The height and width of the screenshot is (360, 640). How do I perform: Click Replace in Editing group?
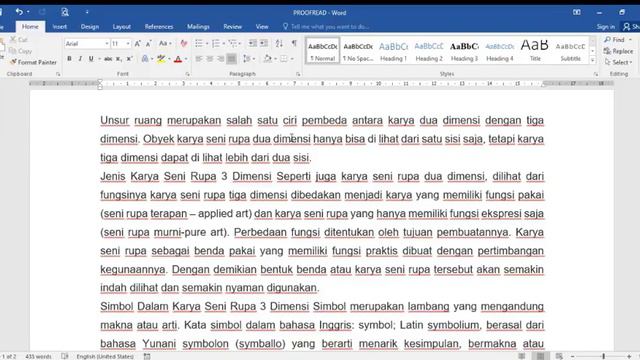pos(618,51)
